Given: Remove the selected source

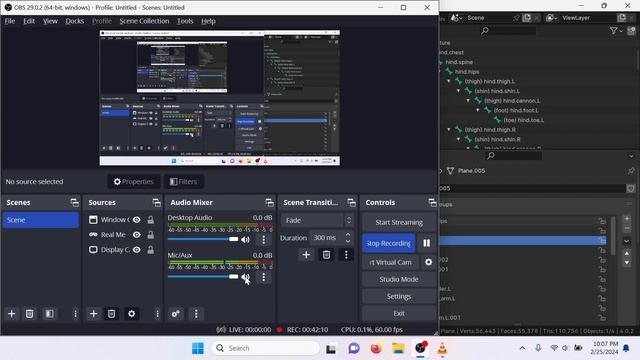Looking at the screenshot, I should pos(111,313).
